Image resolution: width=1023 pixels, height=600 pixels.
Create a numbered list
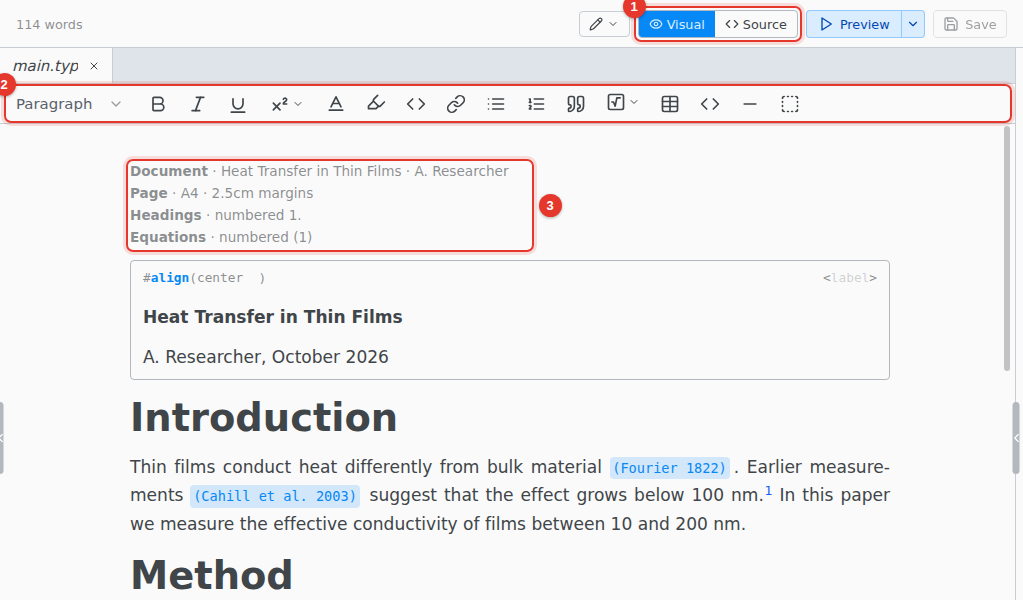(536, 104)
